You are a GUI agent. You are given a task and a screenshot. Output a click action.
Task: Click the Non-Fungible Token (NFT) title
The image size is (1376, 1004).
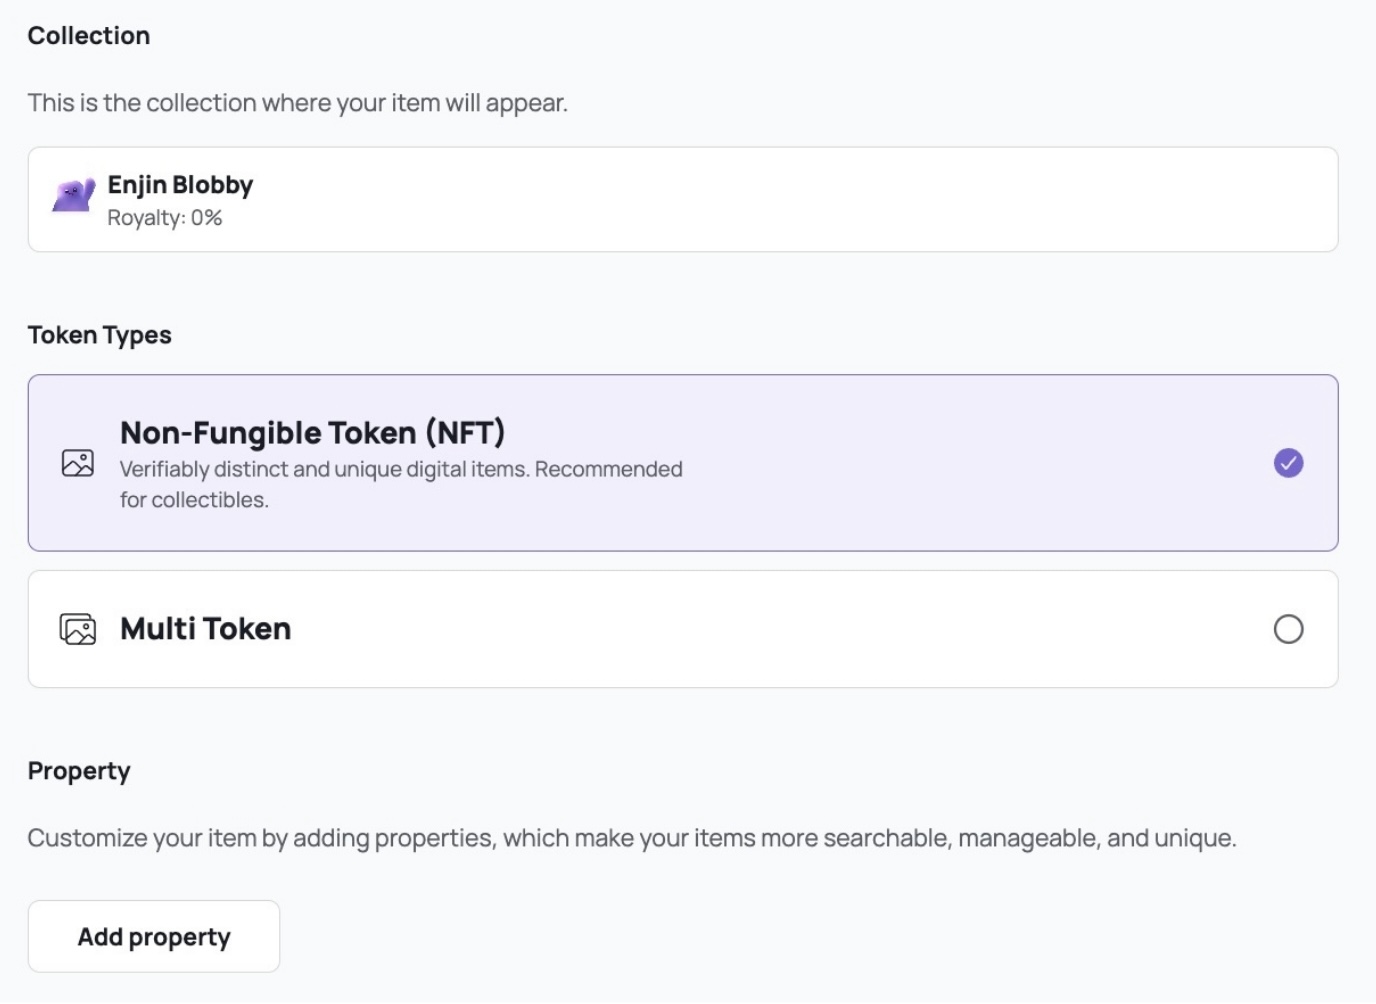(313, 433)
